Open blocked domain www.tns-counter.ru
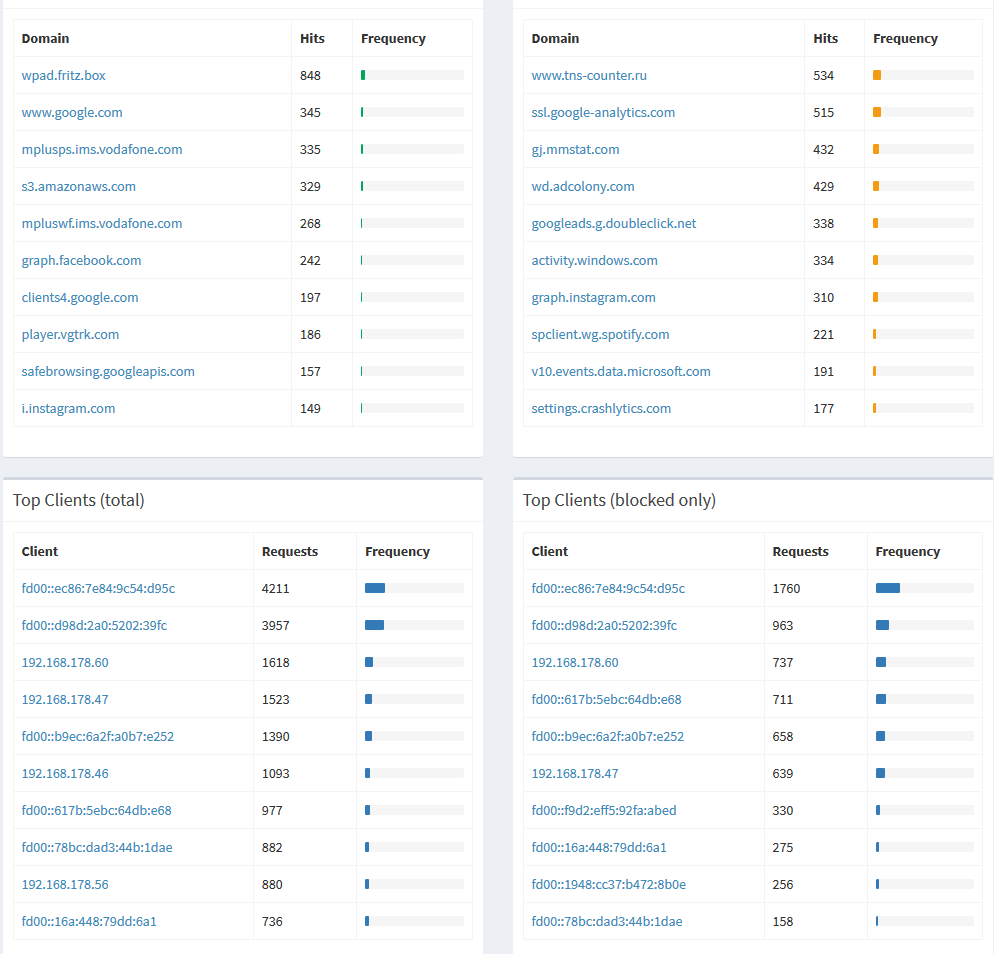 coord(589,75)
